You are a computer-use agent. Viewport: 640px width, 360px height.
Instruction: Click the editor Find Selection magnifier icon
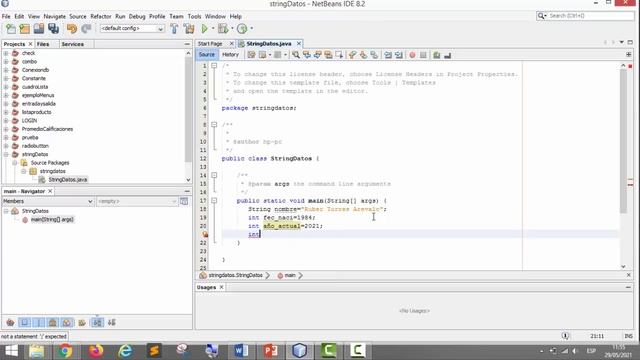point(296,55)
